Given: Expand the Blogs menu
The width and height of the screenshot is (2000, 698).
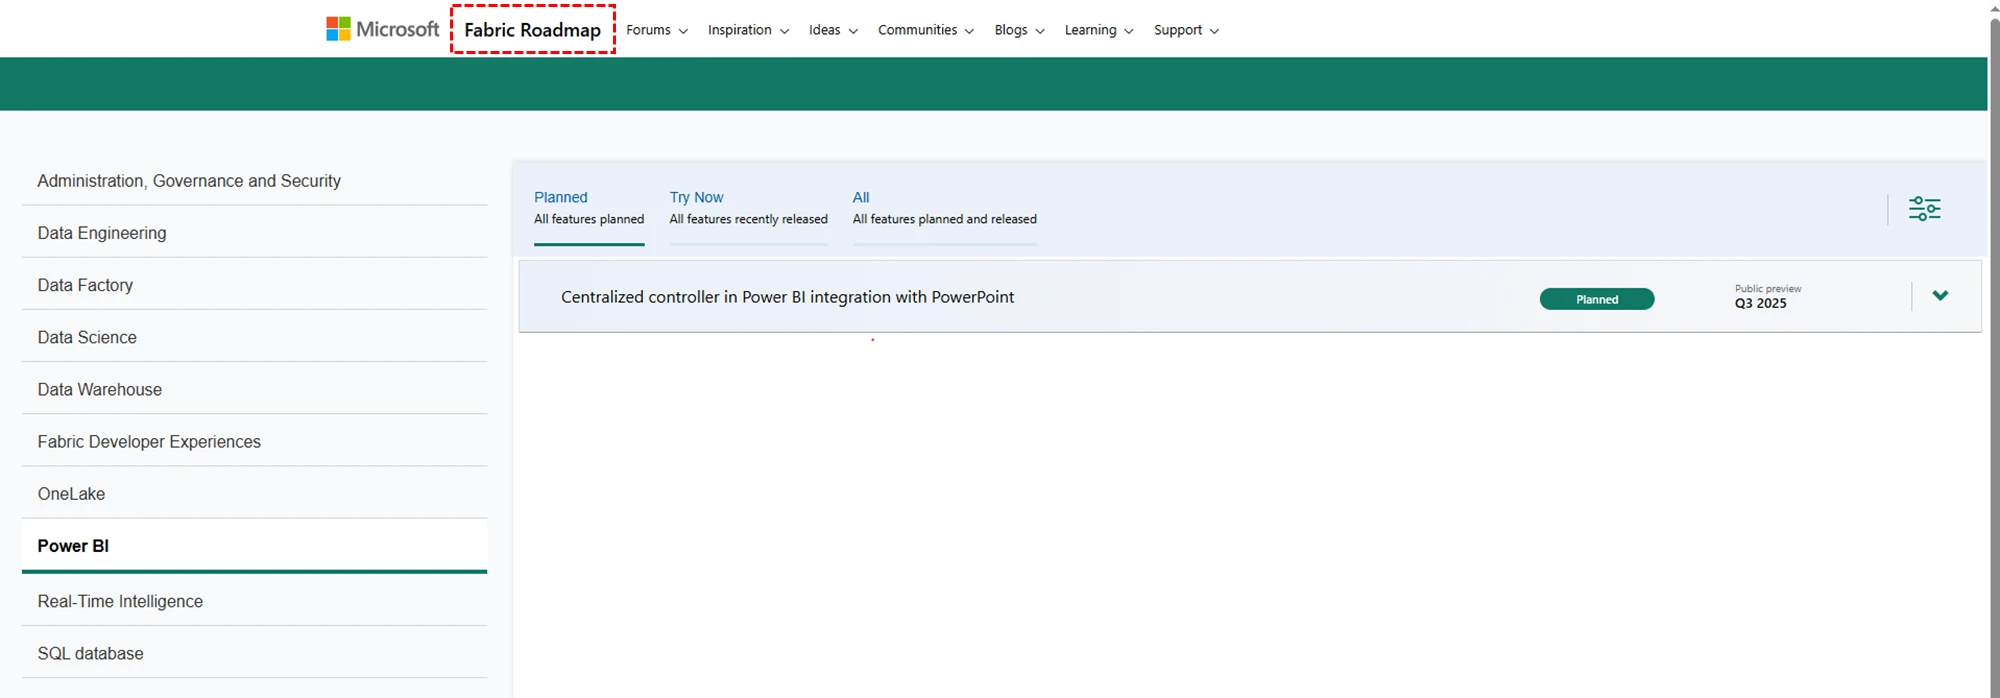Looking at the screenshot, I should click(1018, 30).
